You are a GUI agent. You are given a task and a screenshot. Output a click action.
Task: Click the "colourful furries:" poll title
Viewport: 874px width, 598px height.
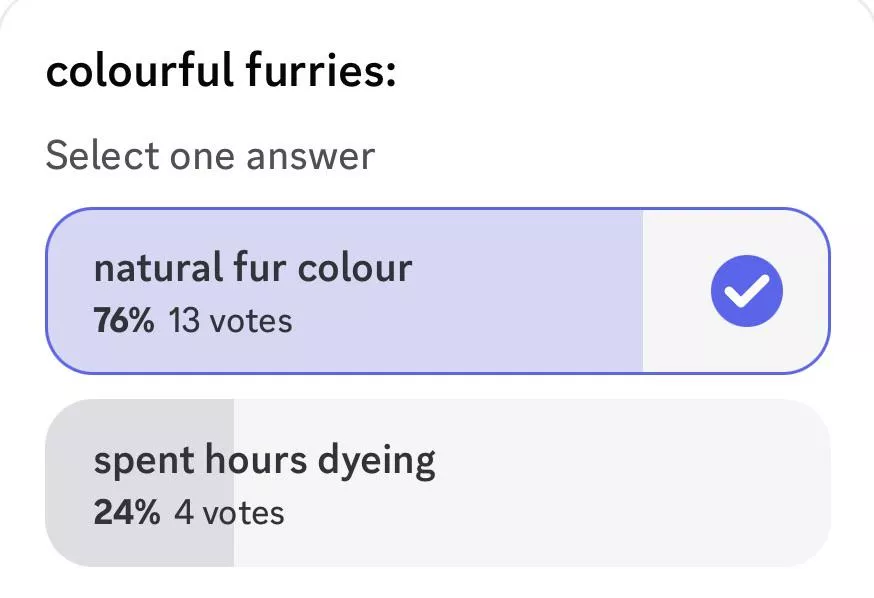click(221, 73)
